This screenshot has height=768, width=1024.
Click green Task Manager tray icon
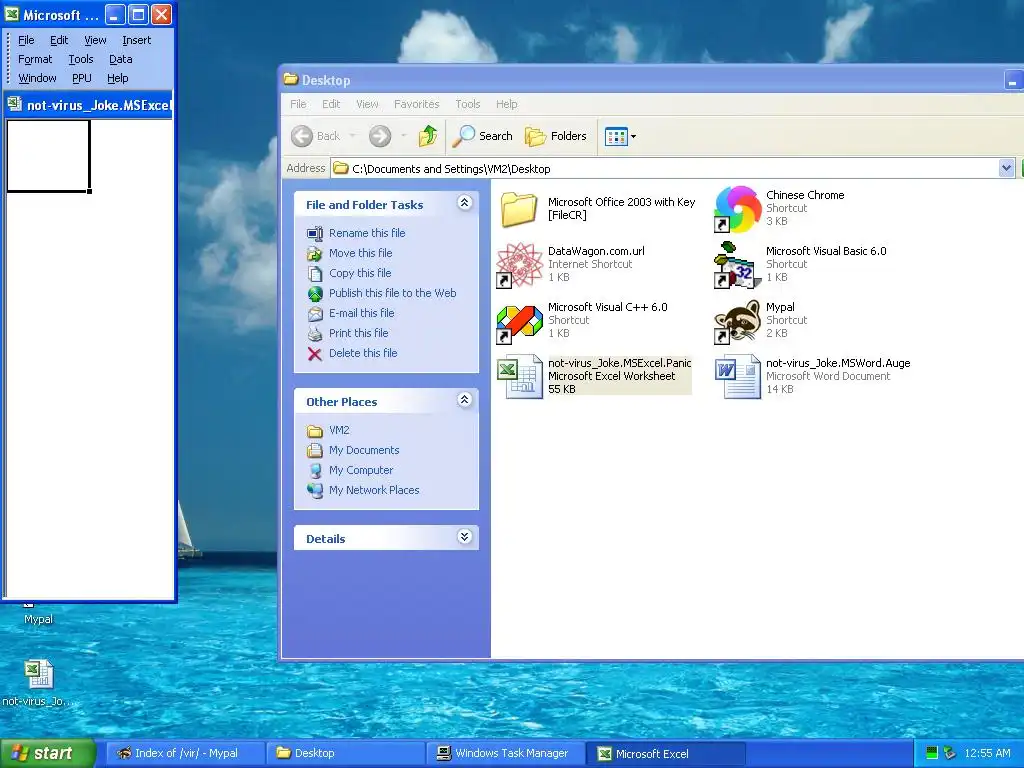tap(932, 753)
